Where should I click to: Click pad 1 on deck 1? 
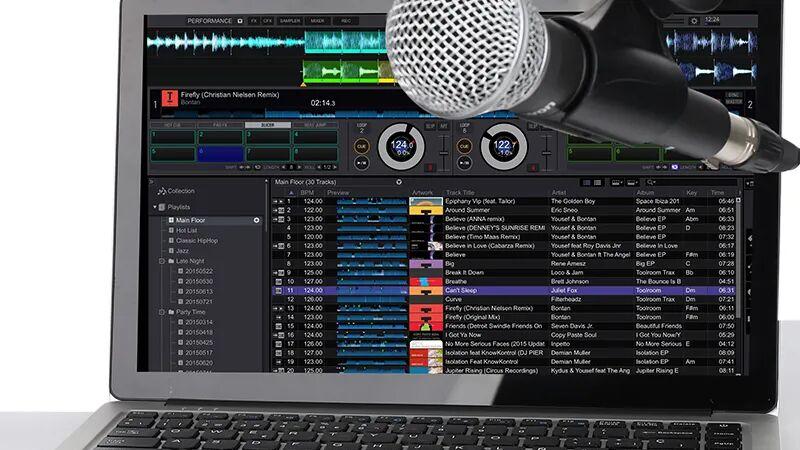pos(172,137)
